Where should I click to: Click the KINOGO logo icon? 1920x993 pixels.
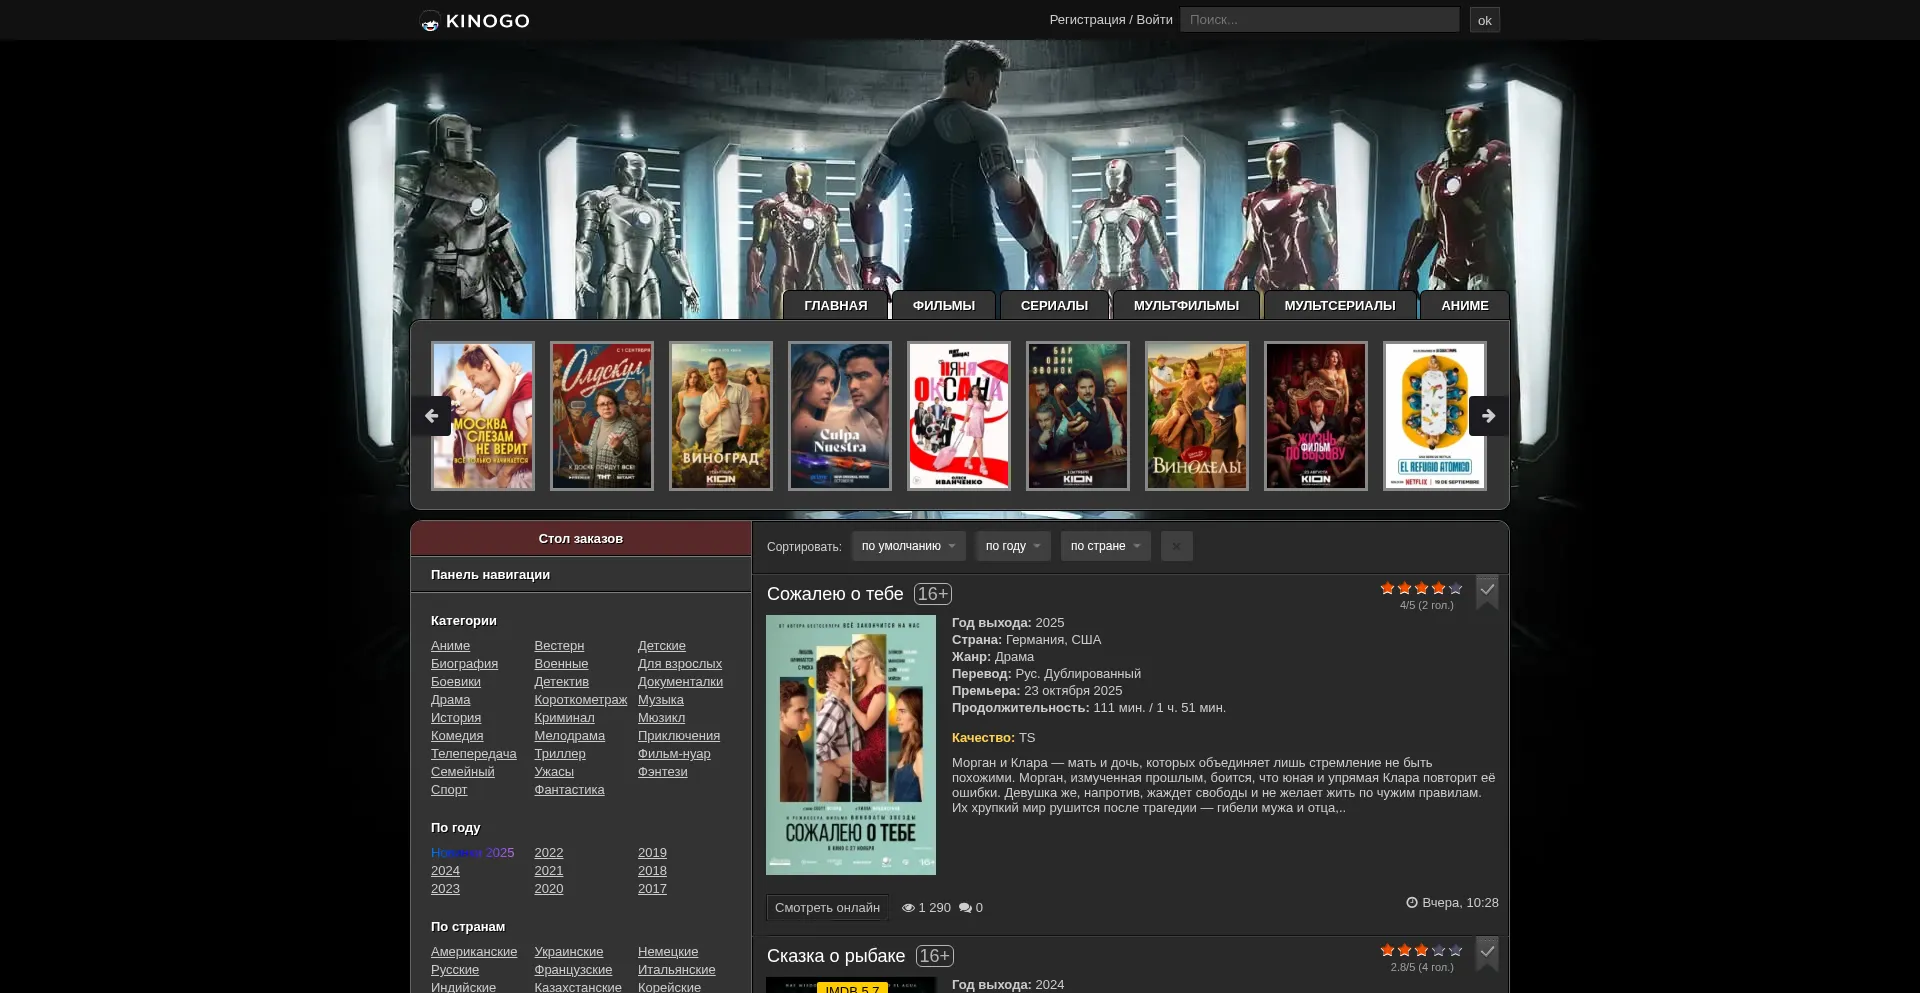coord(430,21)
